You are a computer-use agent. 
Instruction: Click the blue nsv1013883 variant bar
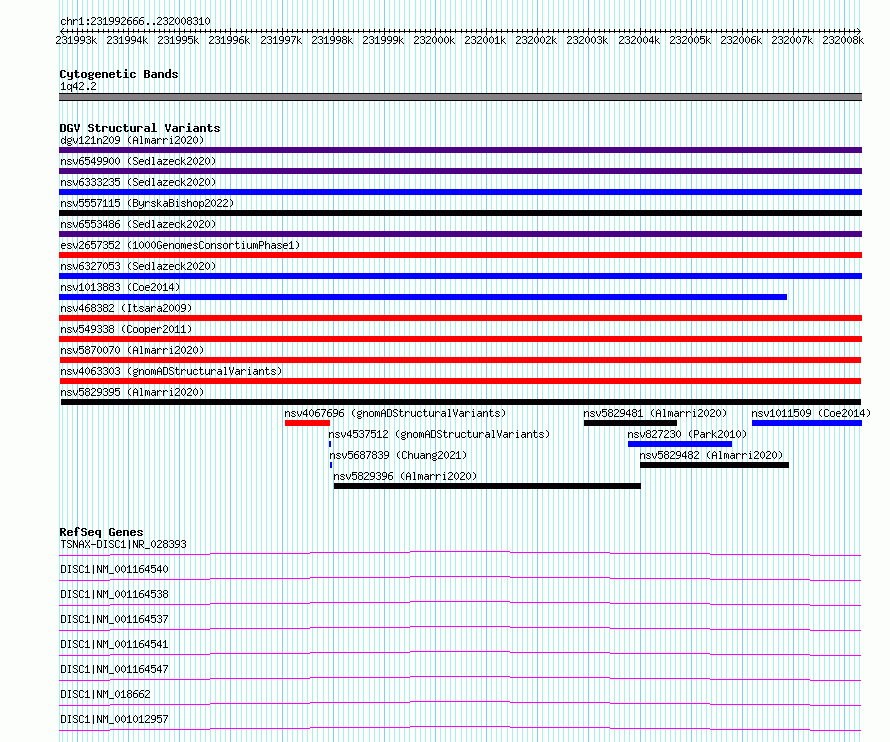tap(423, 297)
